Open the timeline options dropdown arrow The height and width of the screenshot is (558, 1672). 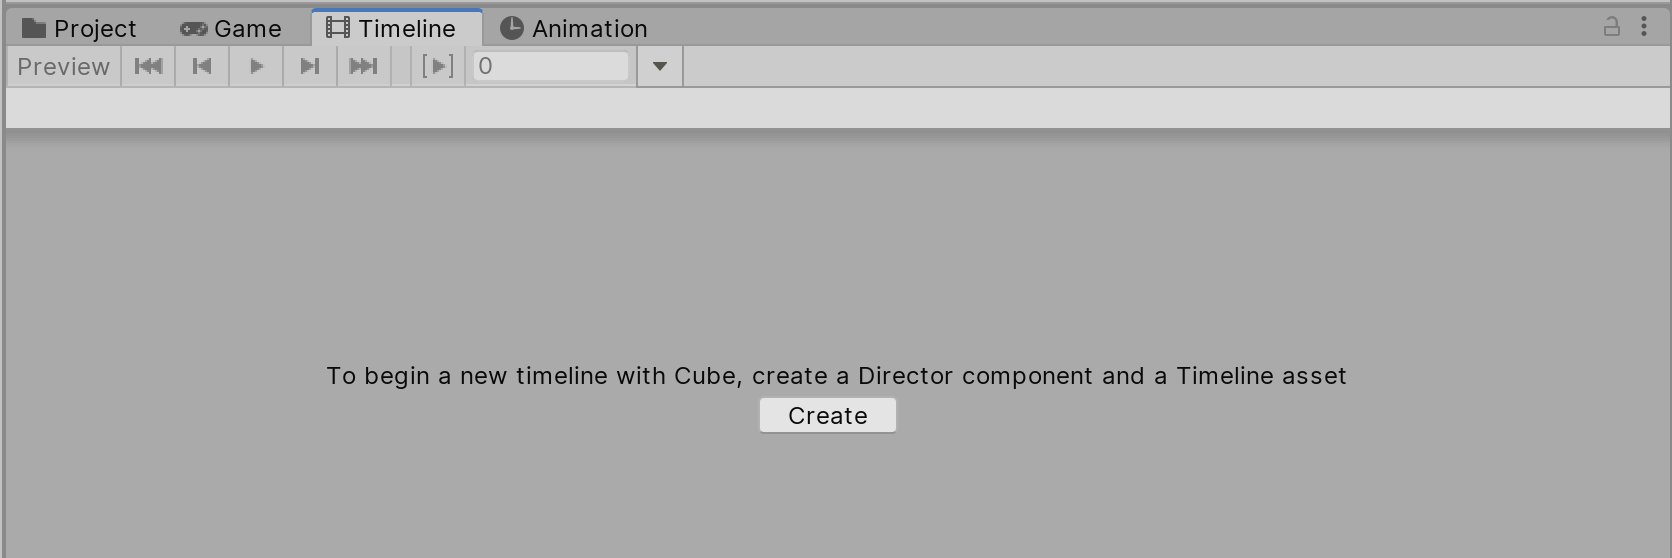coord(660,67)
